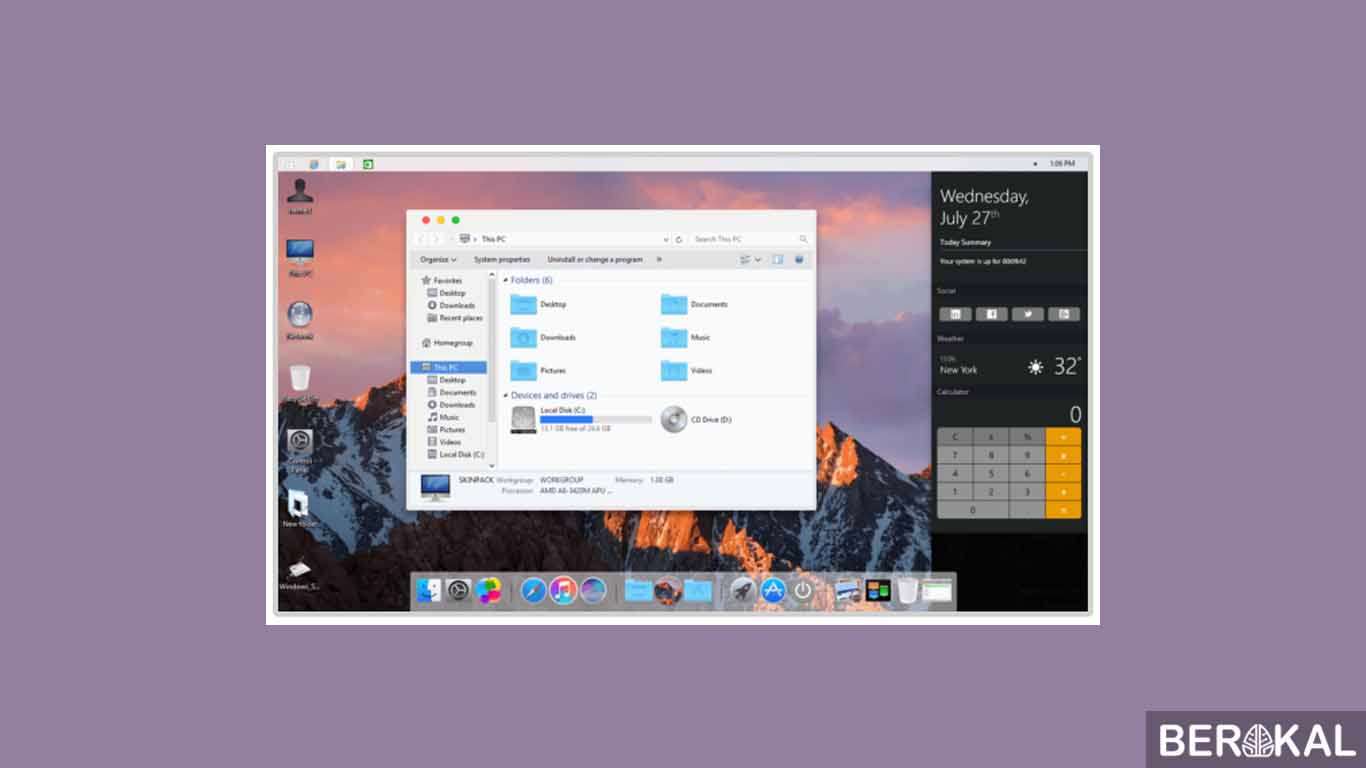Open iTunes from the dock
This screenshot has height=768, width=1366.
562,590
